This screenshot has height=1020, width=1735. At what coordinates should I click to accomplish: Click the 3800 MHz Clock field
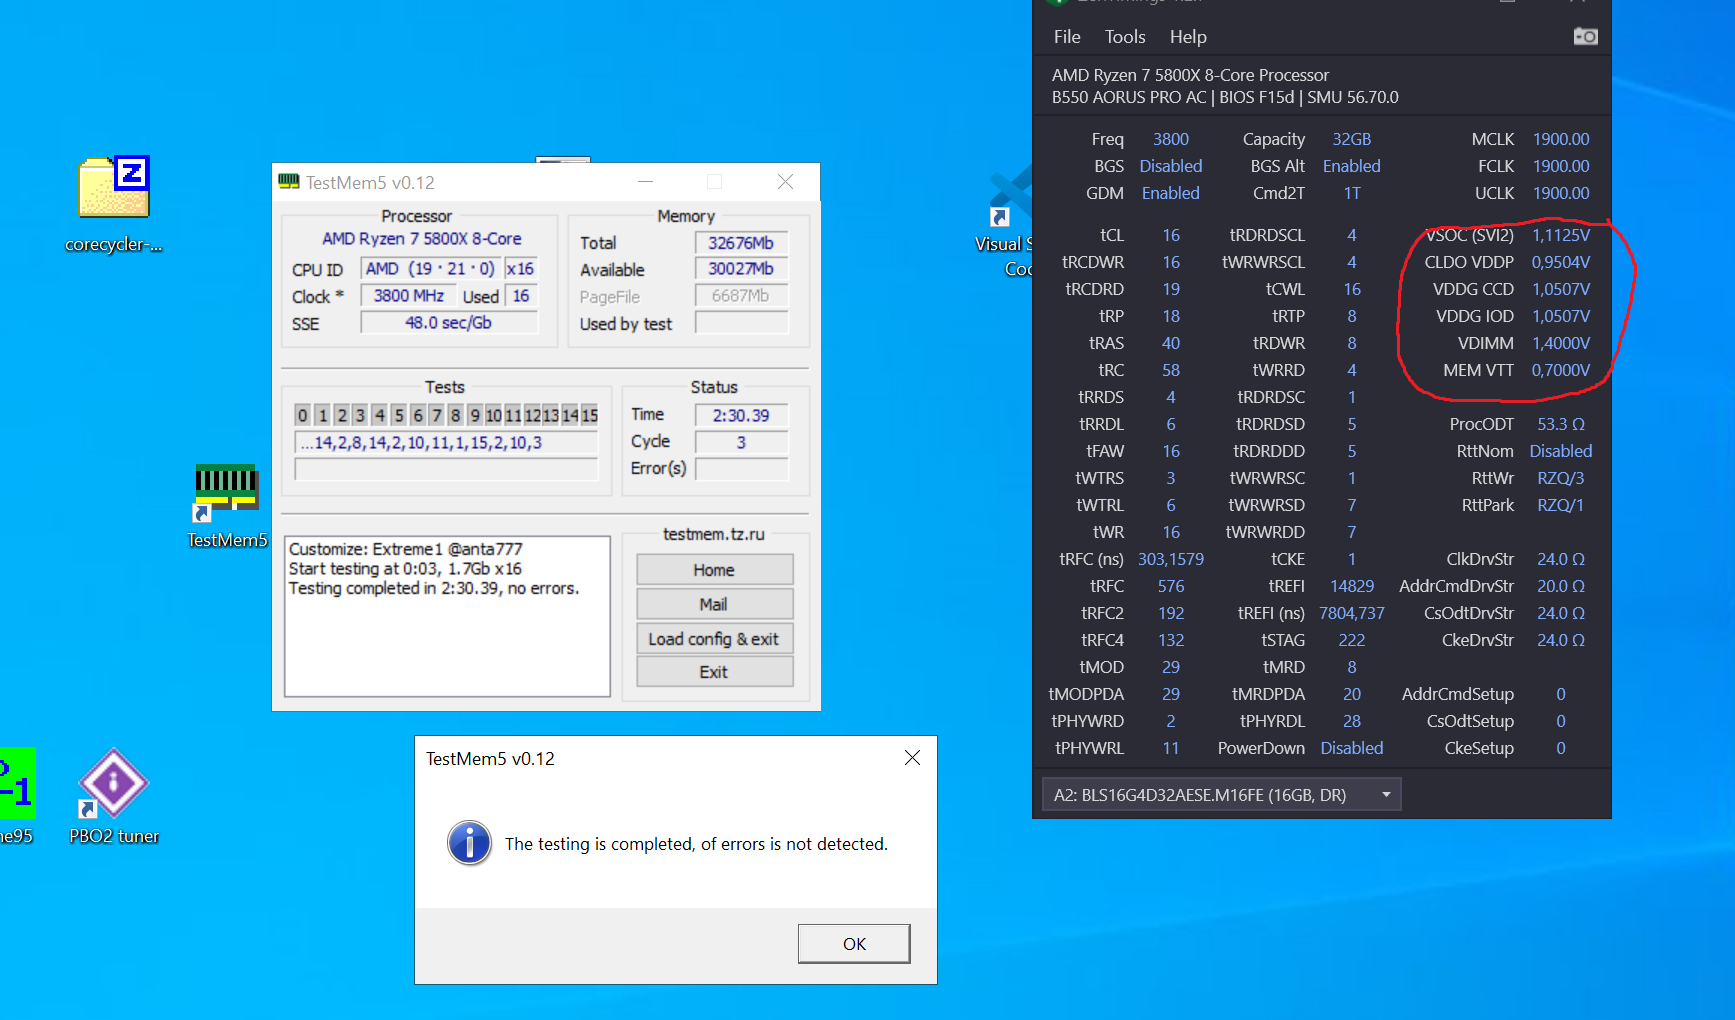click(x=408, y=296)
